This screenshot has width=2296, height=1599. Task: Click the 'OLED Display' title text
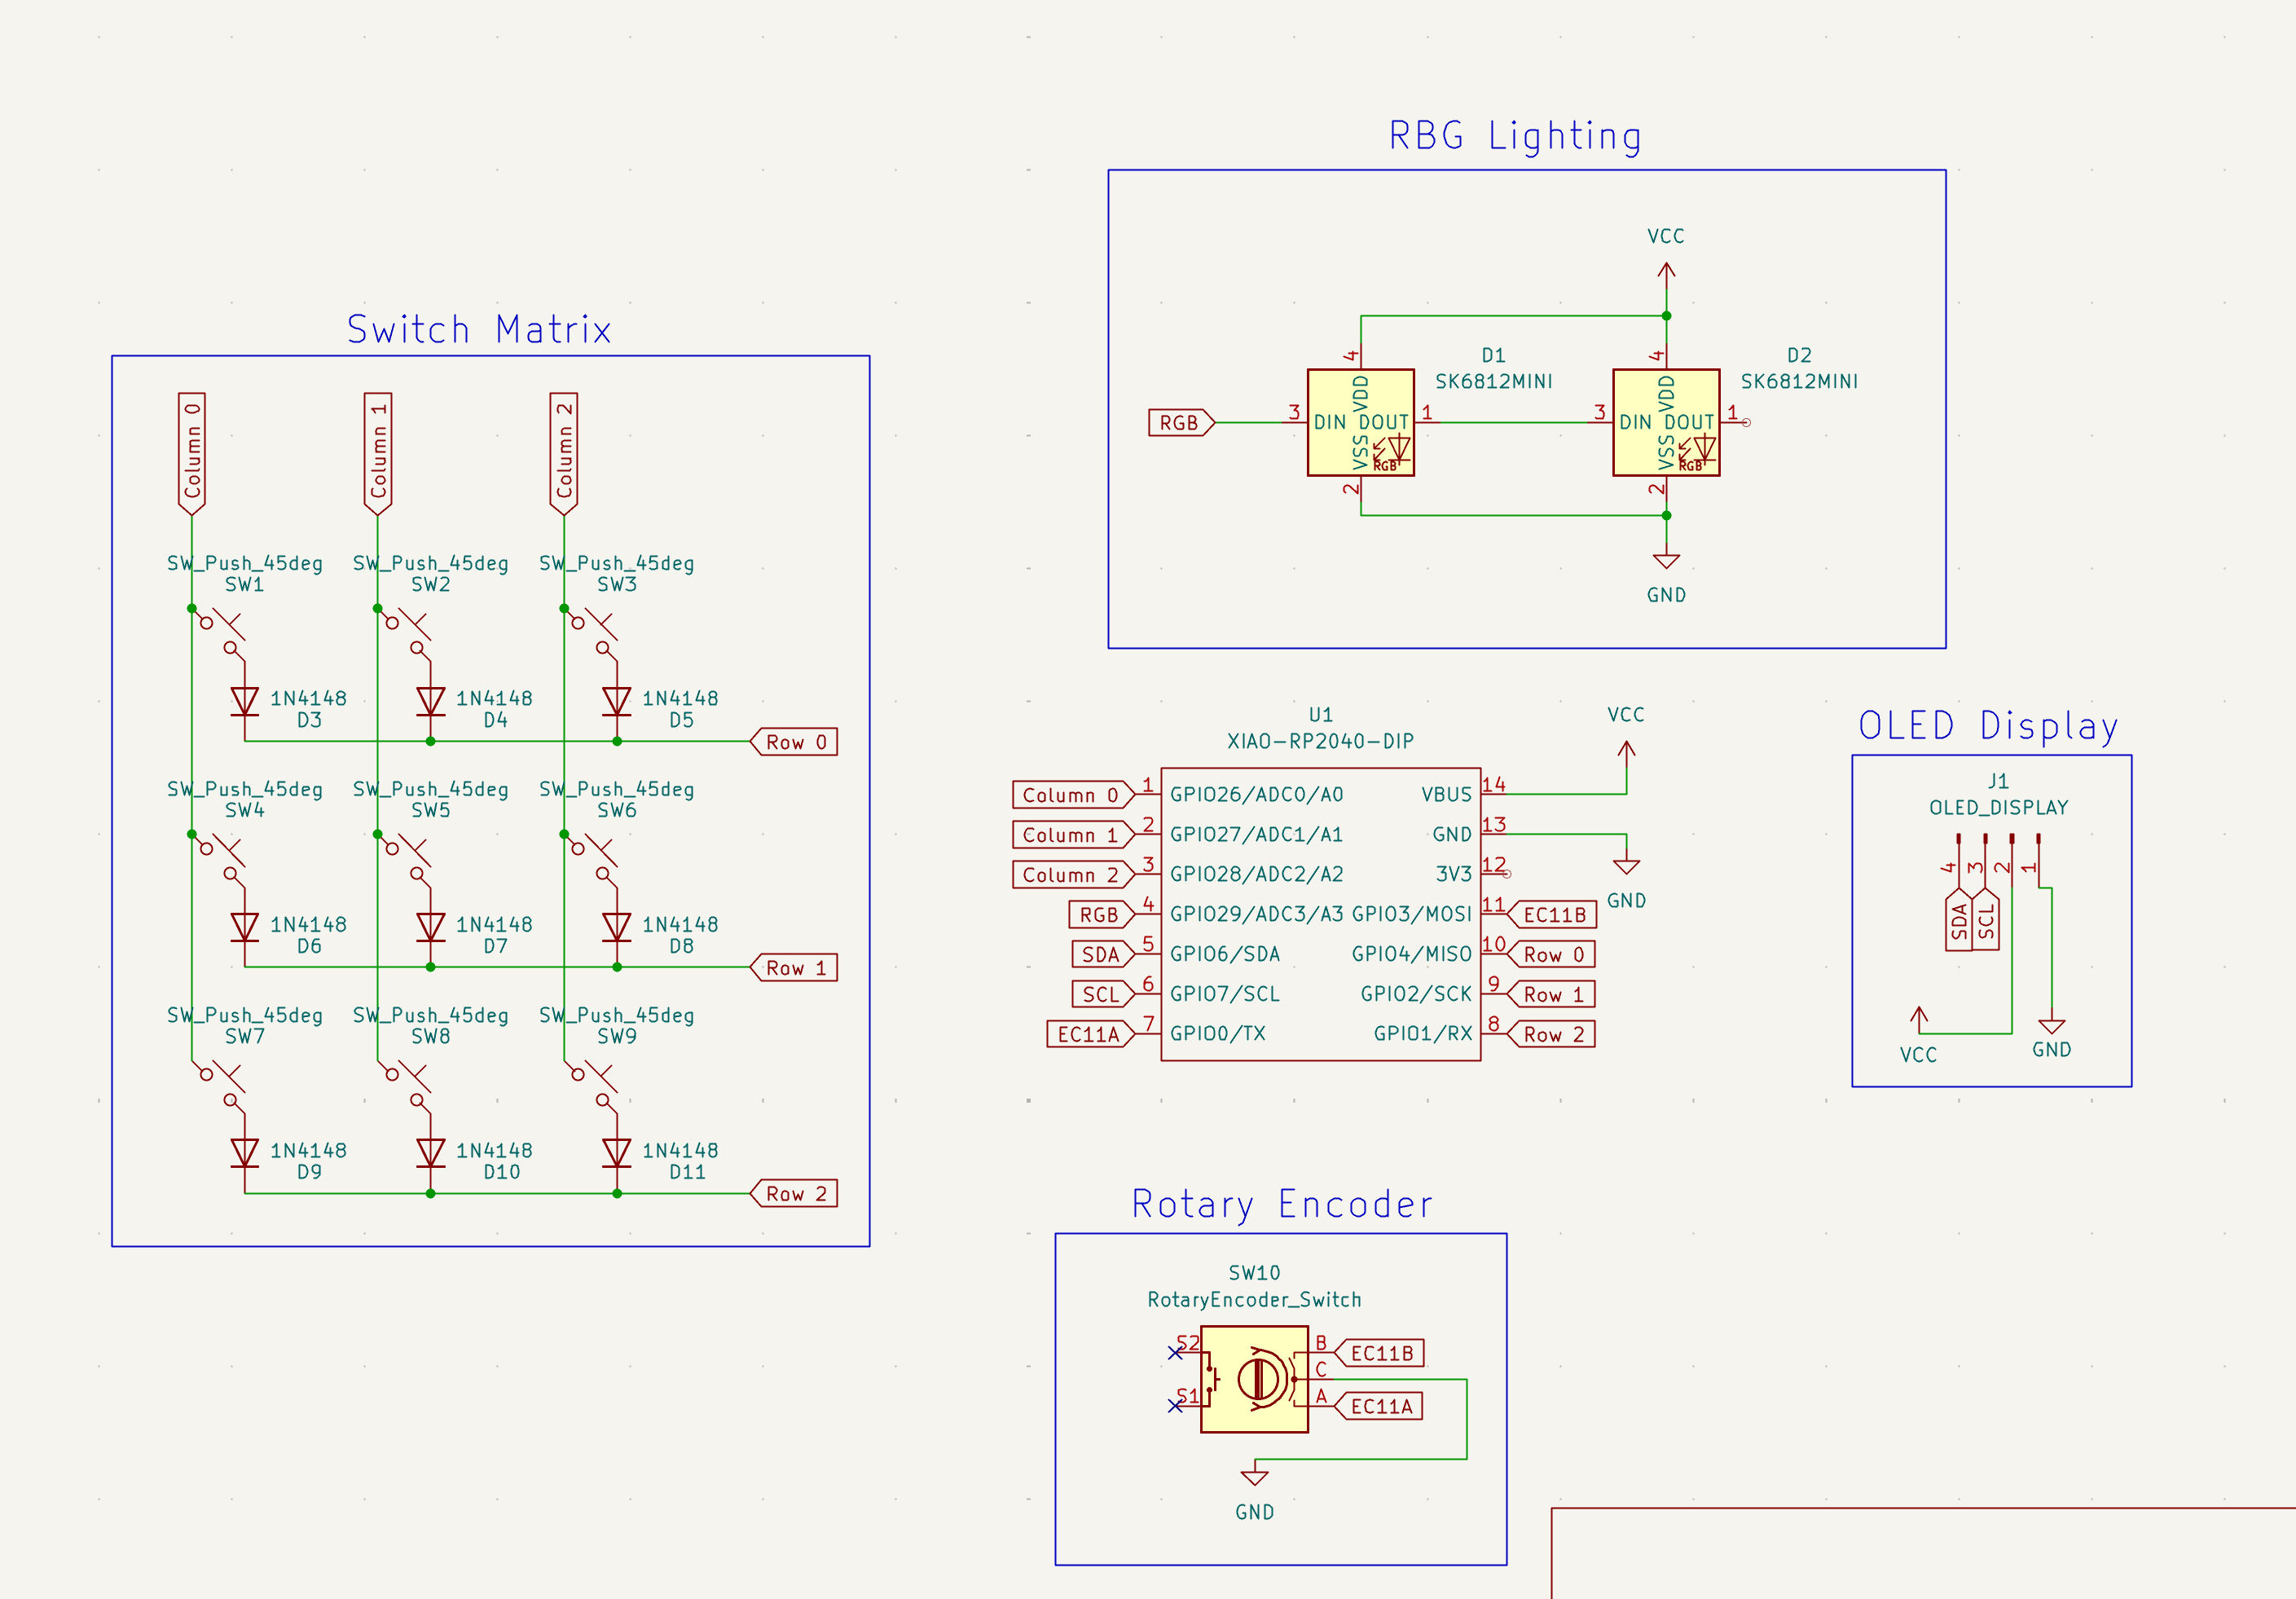(x=1988, y=726)
